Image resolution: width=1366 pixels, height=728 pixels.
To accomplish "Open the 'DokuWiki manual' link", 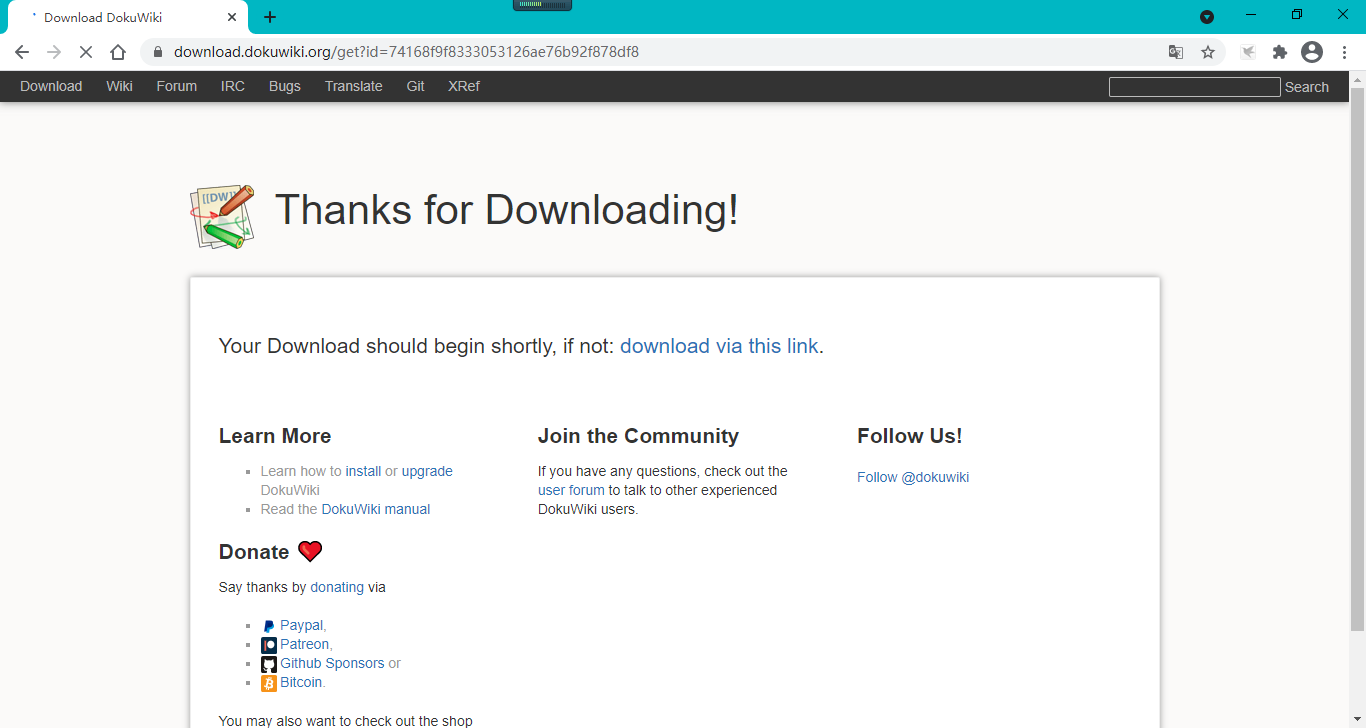I will coord(376,509).
